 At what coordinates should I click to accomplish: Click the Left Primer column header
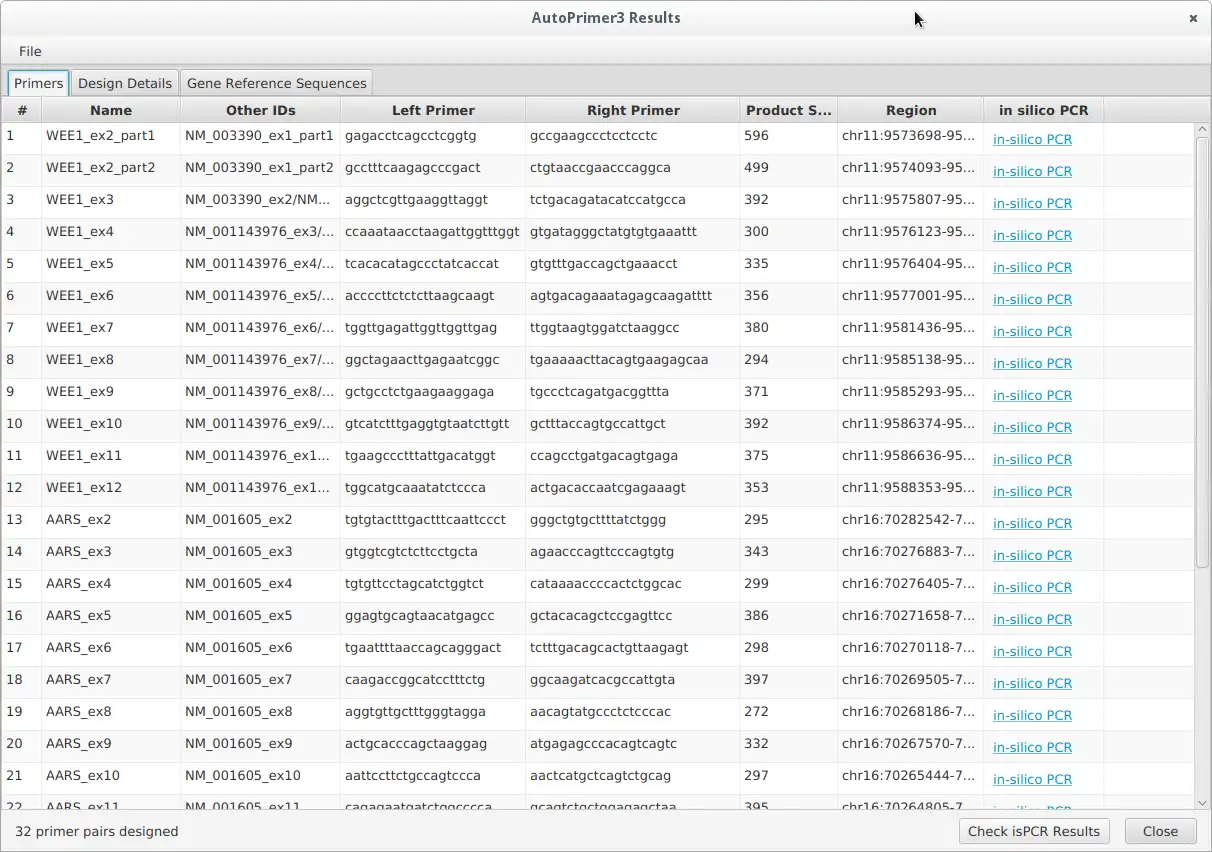(x=432, y=110)
